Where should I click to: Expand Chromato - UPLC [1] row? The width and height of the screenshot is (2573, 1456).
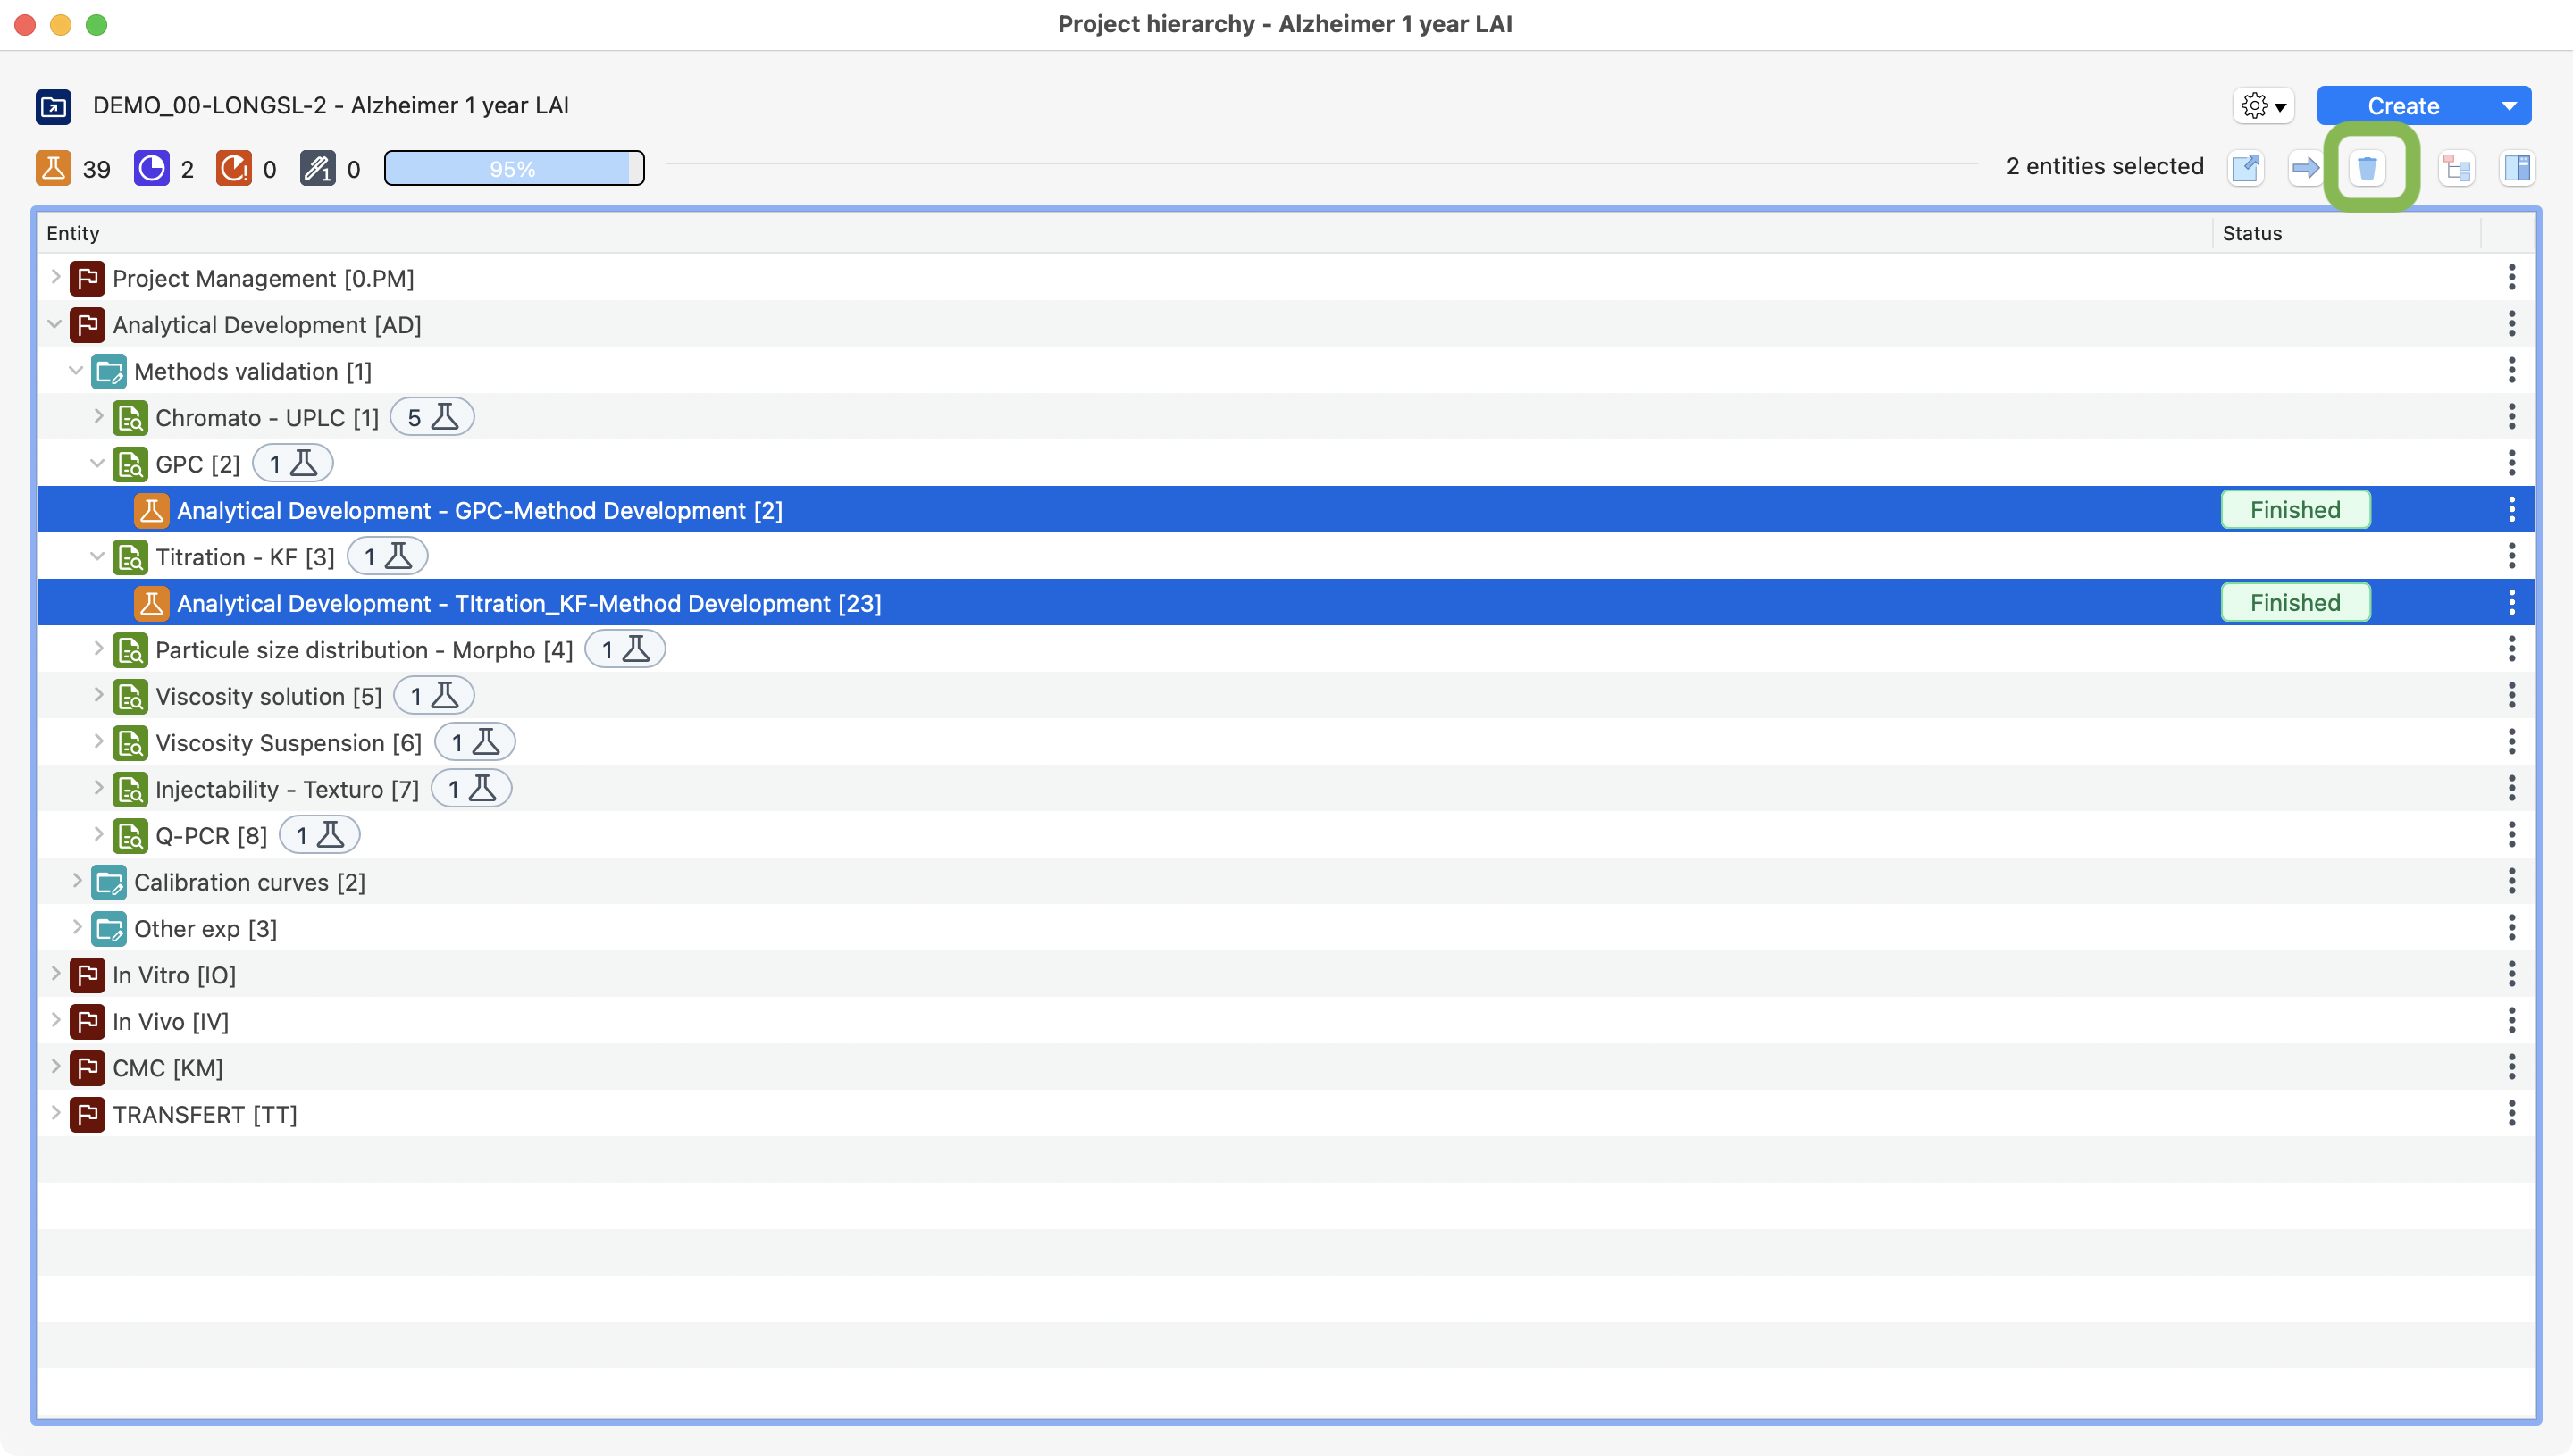pyautogui.click(x=98, y=416)
